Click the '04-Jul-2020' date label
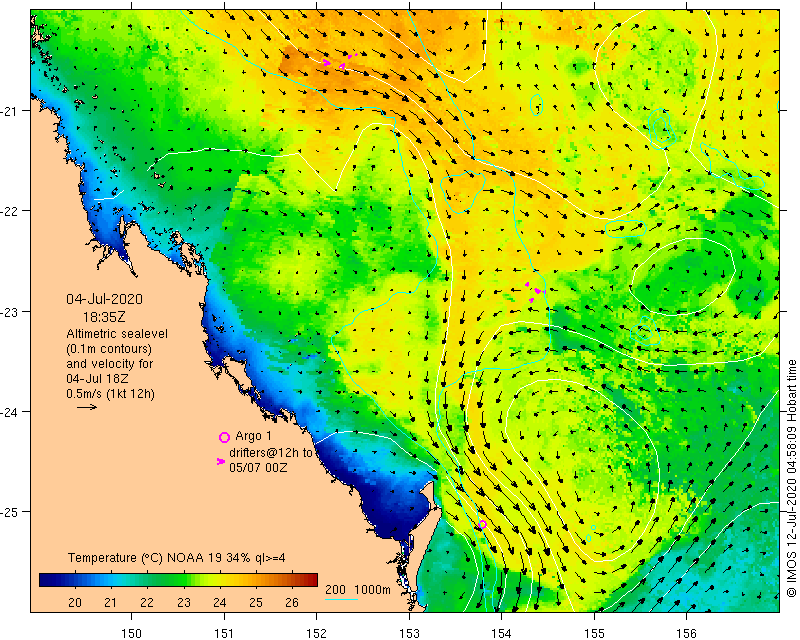Screen dimensions: 800x640 click(x=105, y=300)
